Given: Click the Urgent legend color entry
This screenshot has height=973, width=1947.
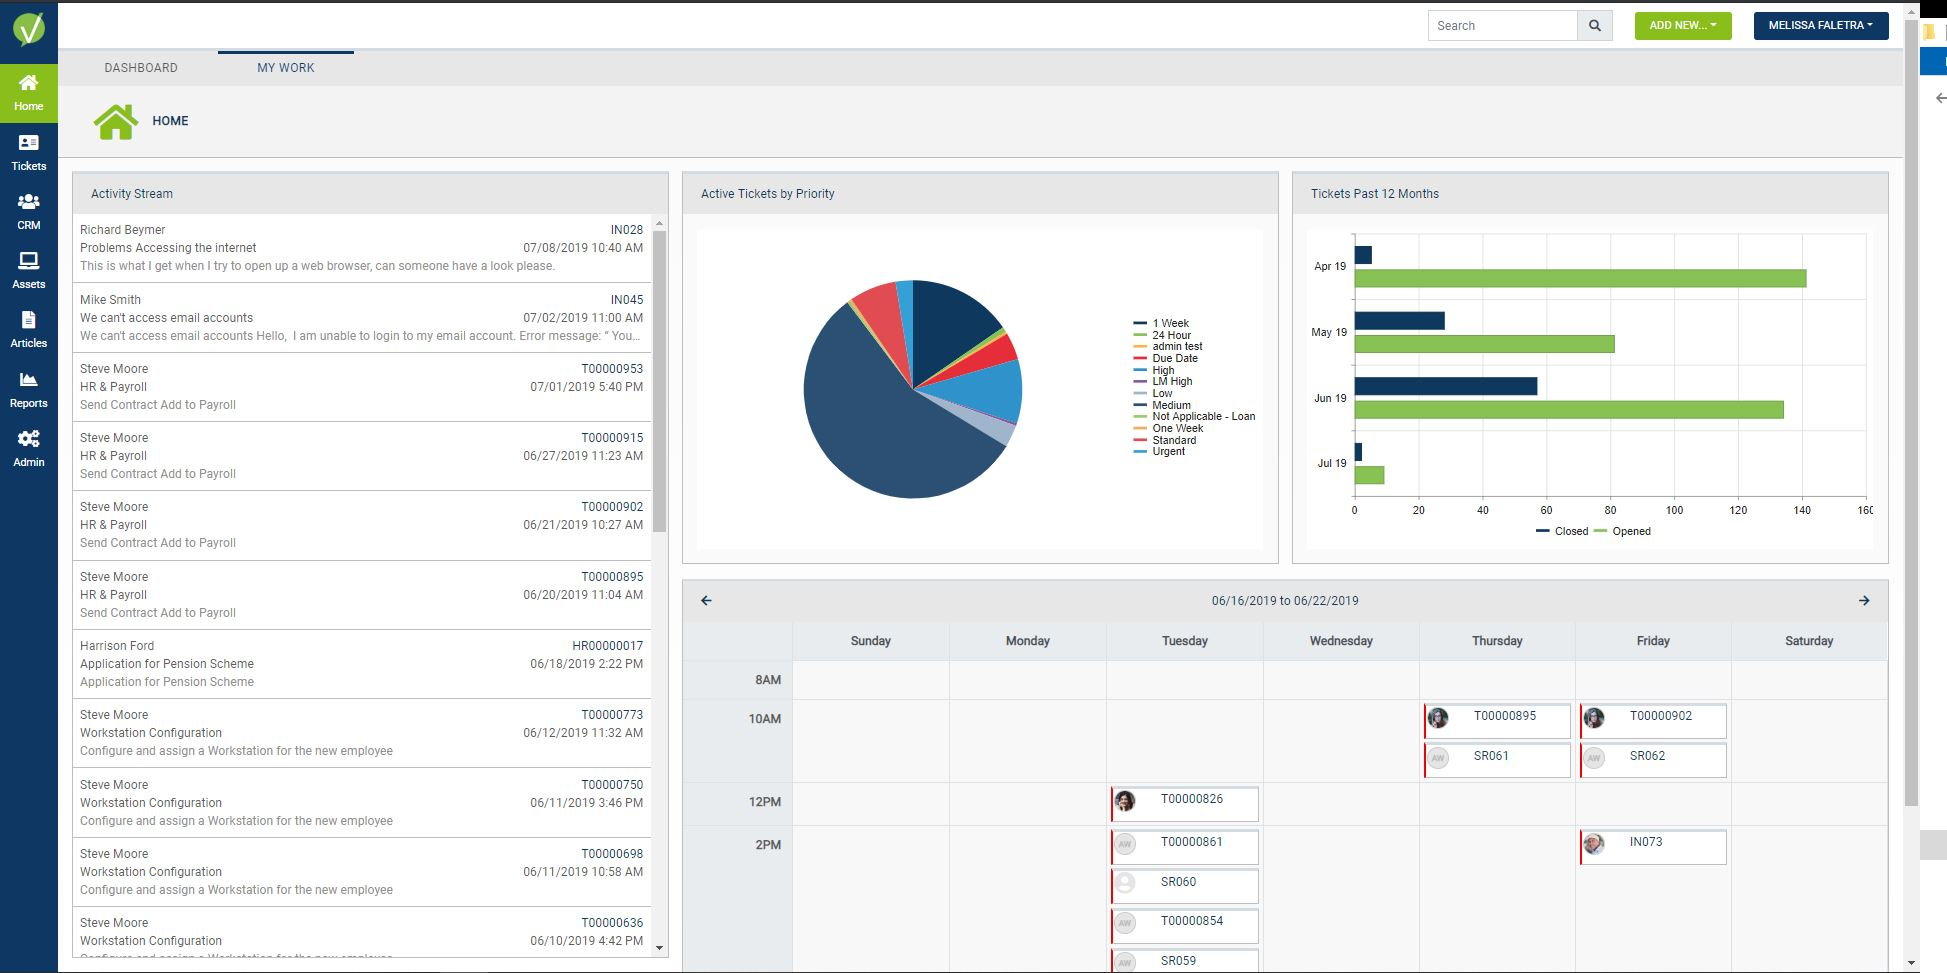Looking at the screenshot, I should [x=1160, y=452].
